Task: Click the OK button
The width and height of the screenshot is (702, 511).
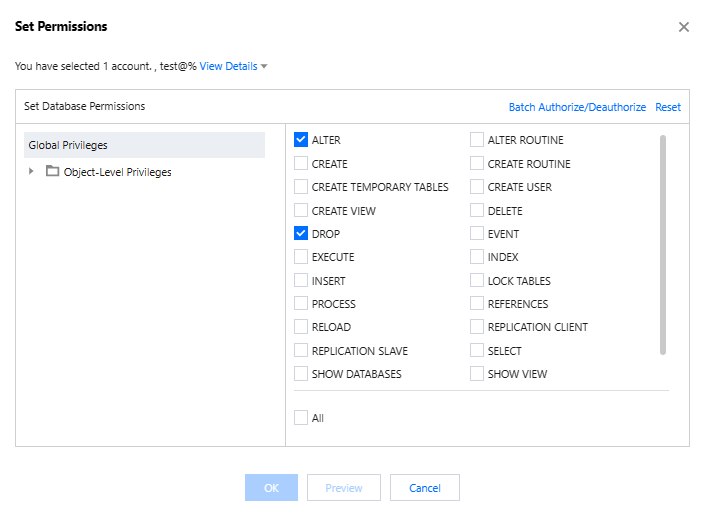Action: pyautogui.click(x=271, y=488)
